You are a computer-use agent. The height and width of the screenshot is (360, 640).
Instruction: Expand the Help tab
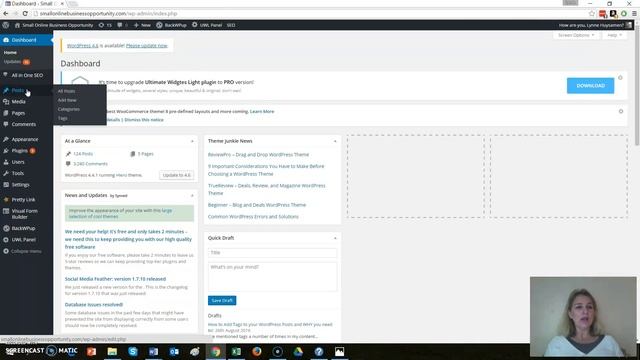(614, 35)
